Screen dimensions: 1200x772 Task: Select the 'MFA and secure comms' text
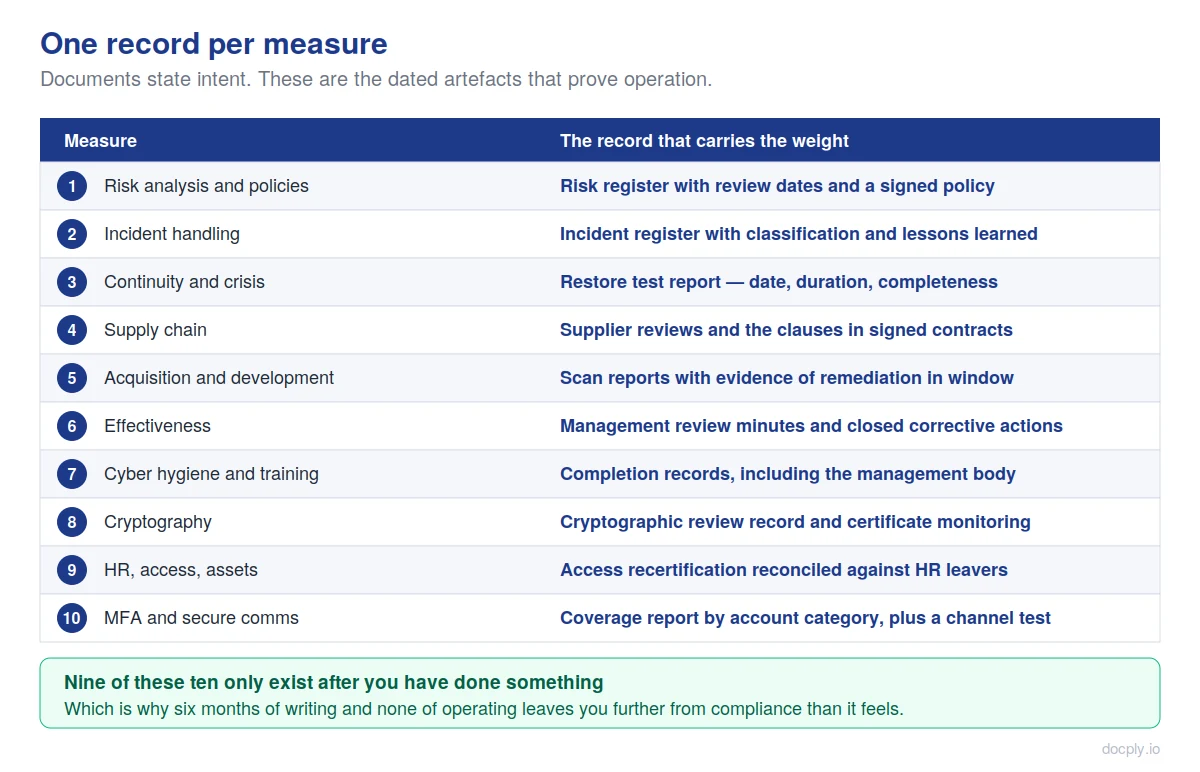(201, 618)
